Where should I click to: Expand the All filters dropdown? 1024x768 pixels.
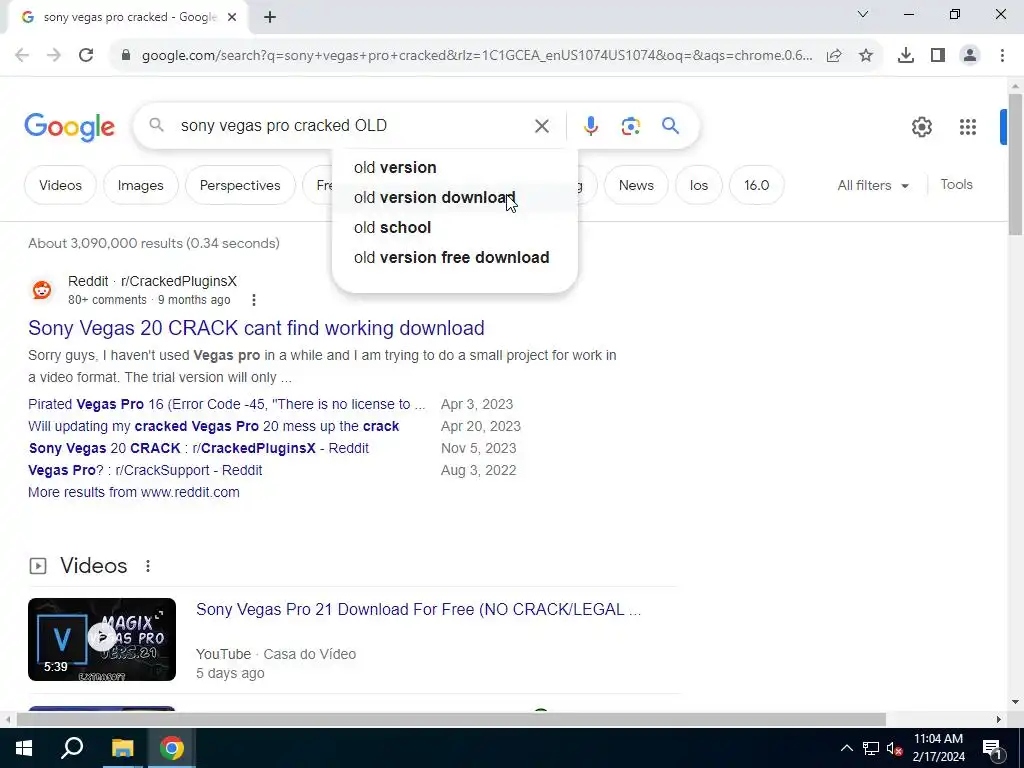coord(873,185)
